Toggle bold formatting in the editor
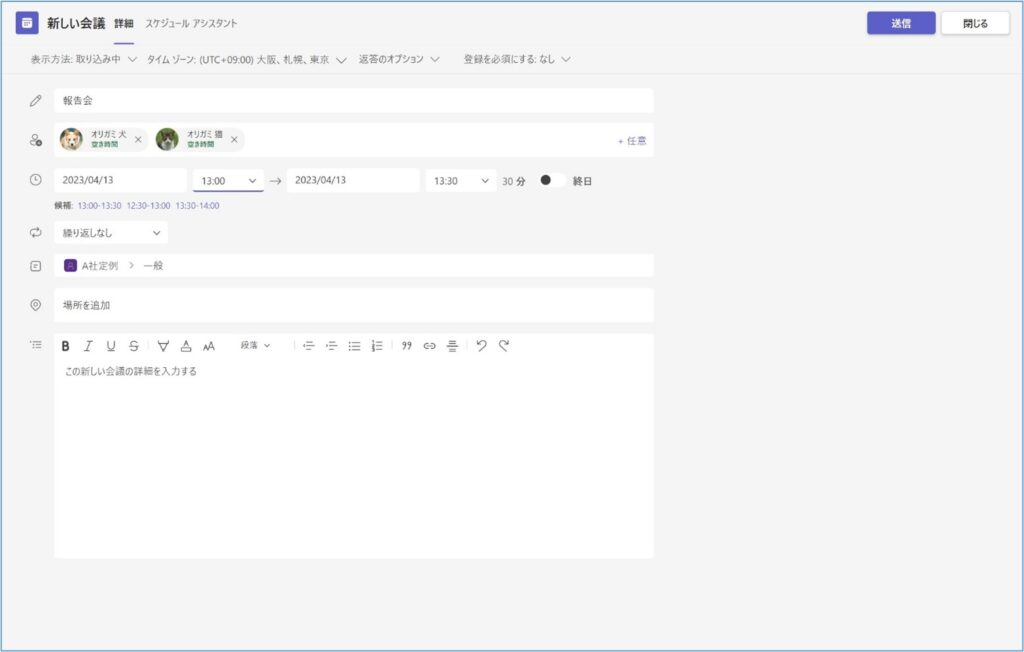 (x=66, y=346)
